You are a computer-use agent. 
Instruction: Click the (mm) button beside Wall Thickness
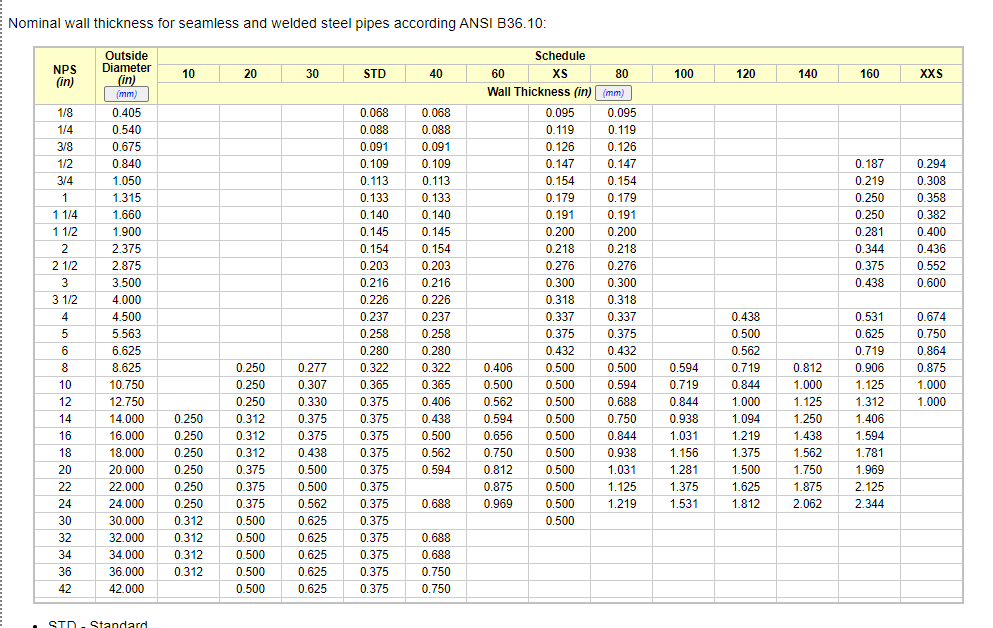click(613, 93)
